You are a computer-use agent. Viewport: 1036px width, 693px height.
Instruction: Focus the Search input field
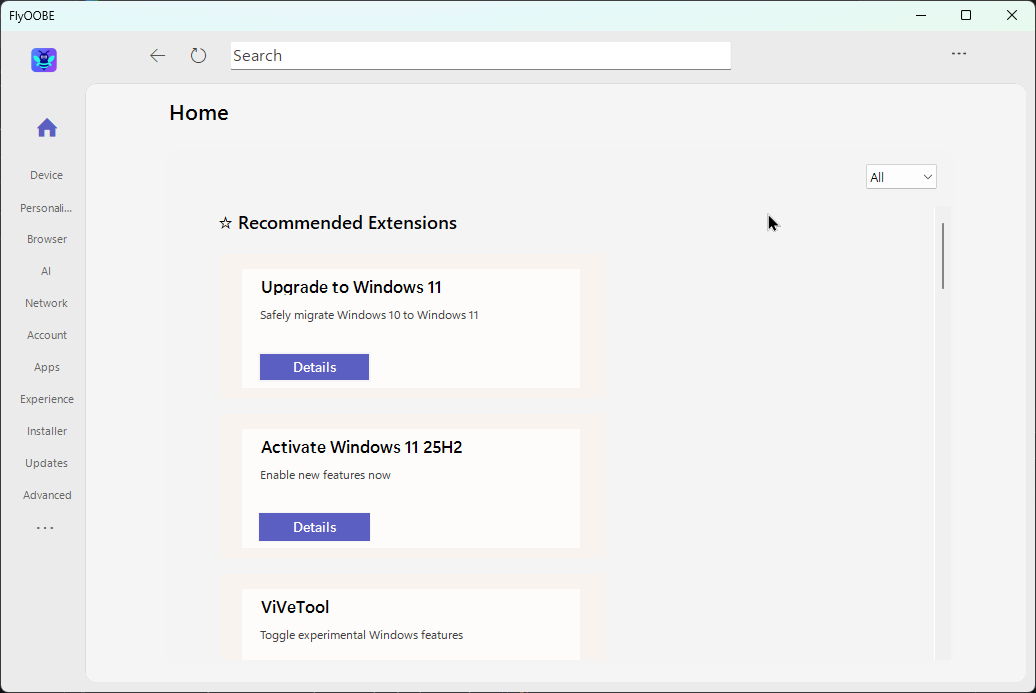(480, 55)
